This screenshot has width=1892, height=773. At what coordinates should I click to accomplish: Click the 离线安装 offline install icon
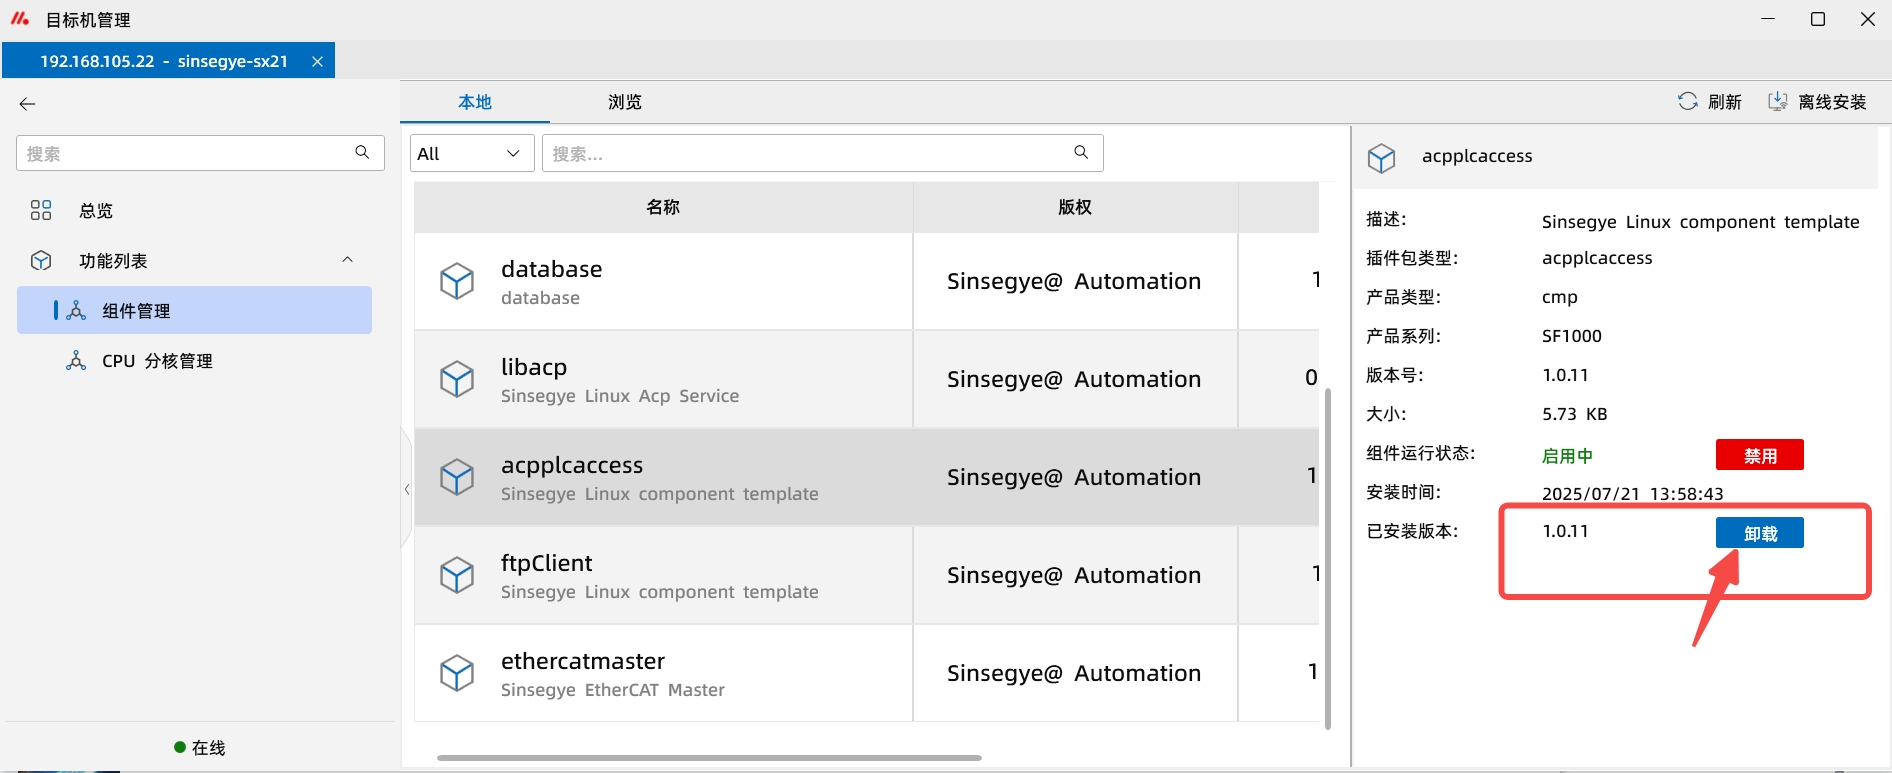click(1778, 101)
